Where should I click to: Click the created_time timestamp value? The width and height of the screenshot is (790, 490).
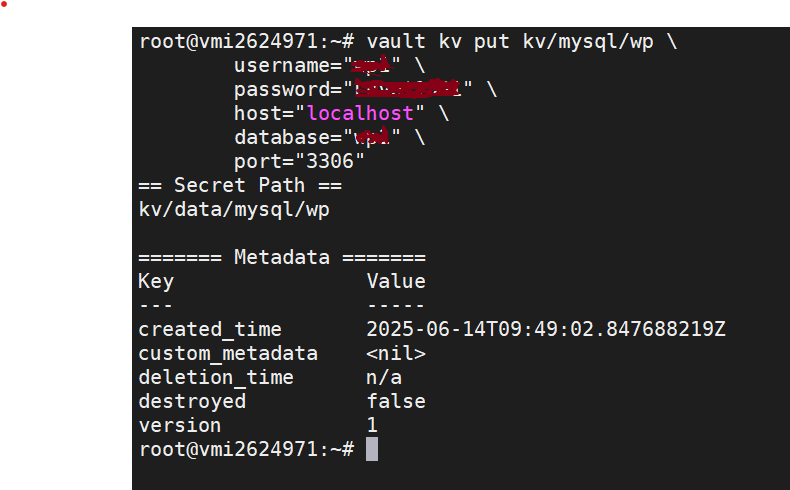546,329
